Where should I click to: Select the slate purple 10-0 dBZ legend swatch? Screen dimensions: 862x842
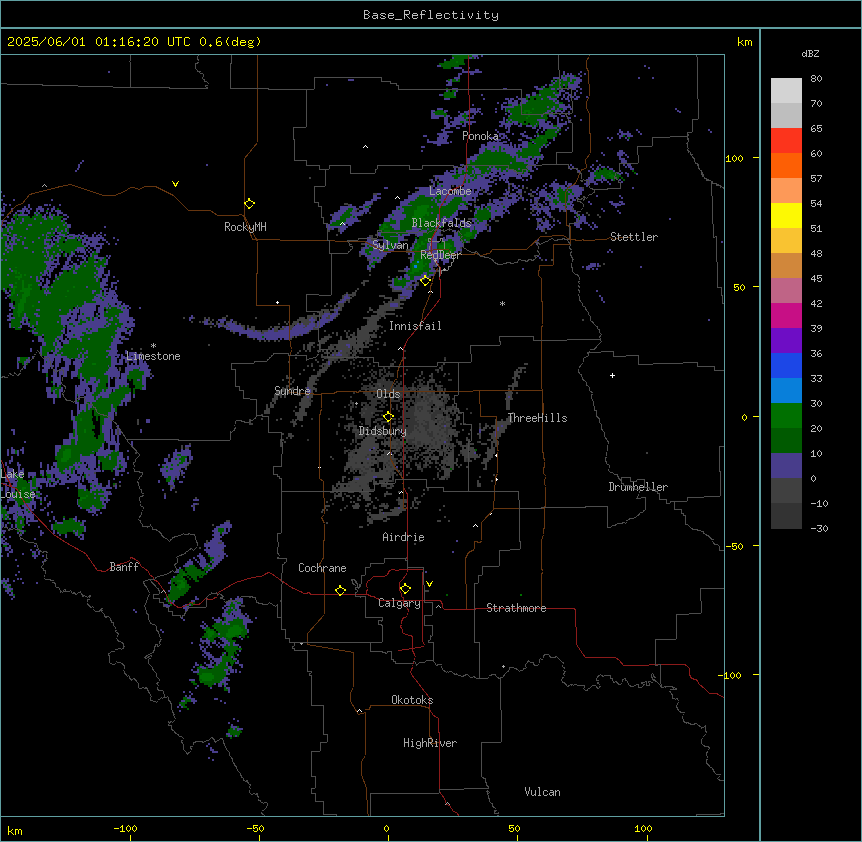[786, 466]
